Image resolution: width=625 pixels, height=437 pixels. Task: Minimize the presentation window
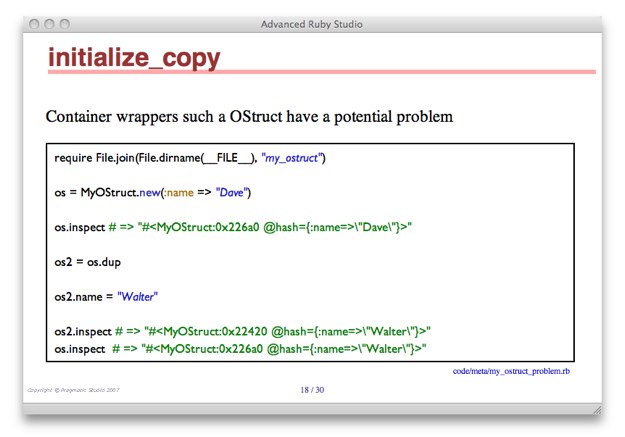coord(50,23)
